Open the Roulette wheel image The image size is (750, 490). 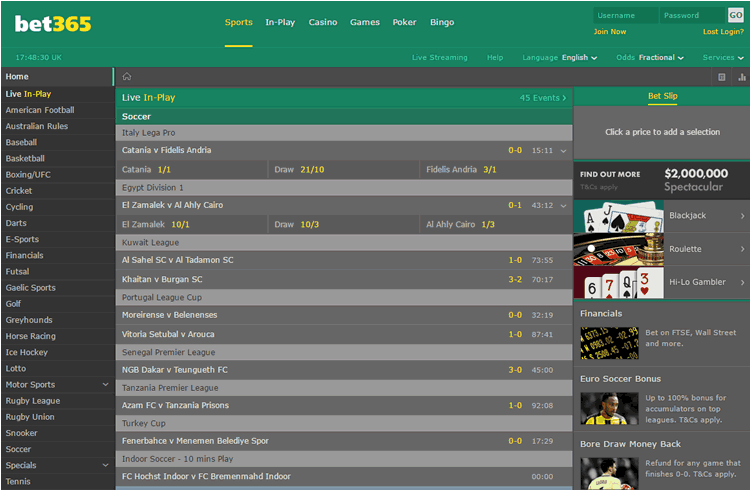pyautogui.click(x=618, y=249)
